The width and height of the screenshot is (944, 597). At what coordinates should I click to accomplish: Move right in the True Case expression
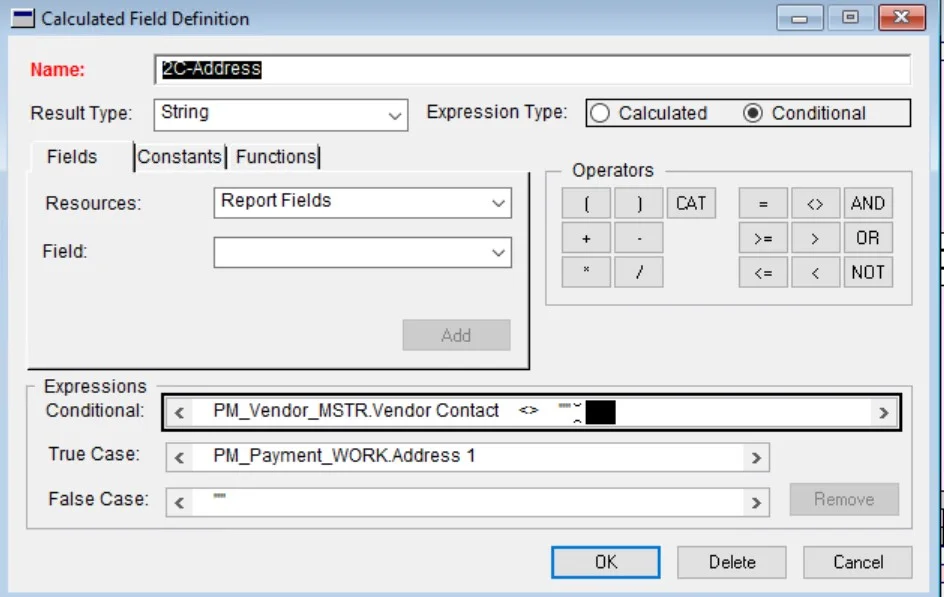[x=756, y=458]
